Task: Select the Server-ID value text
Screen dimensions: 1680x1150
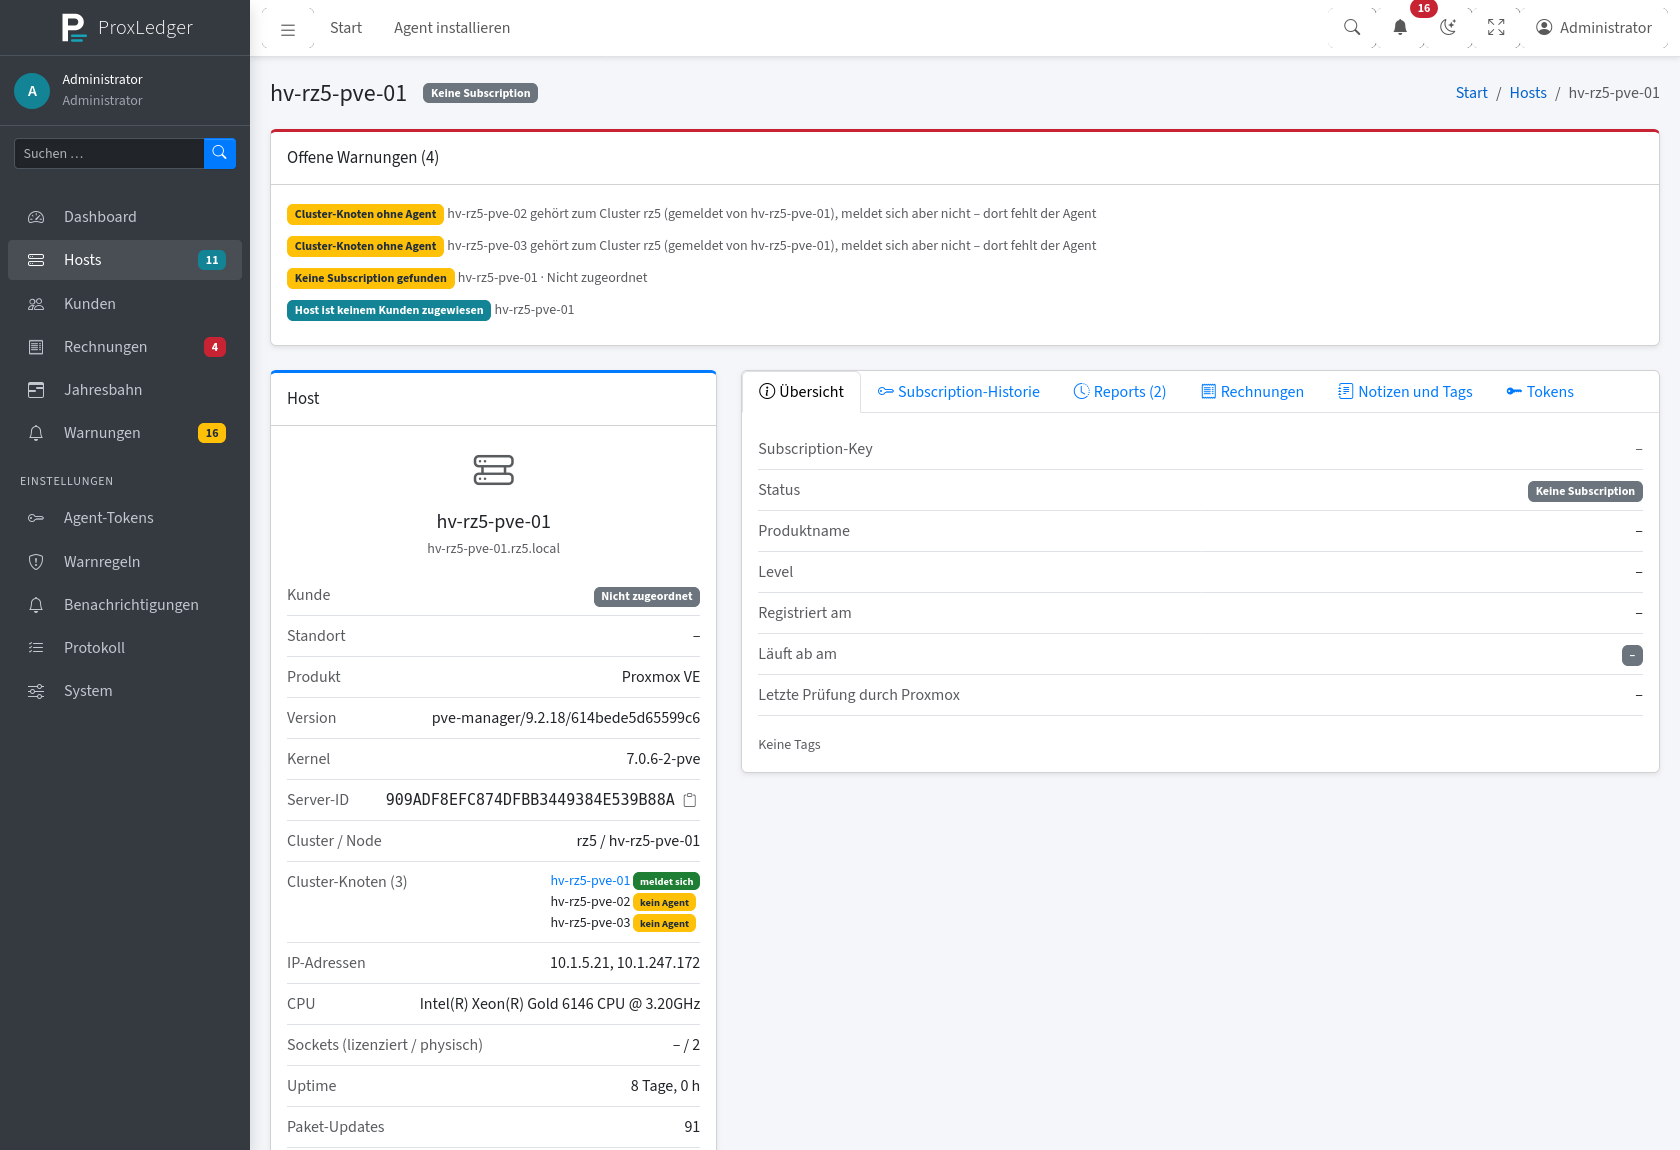Action: 530,800
